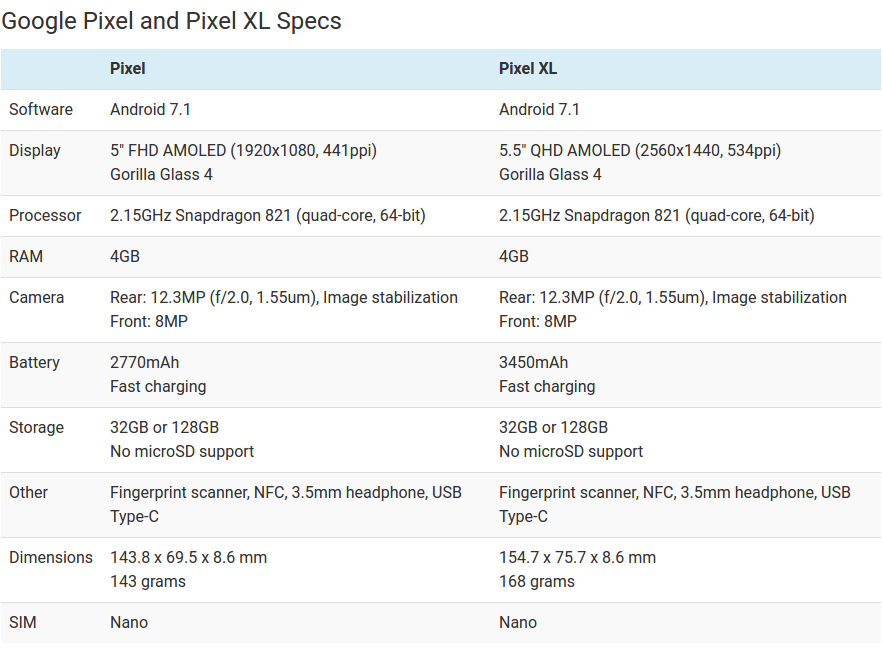Click the "Display" row label
Viewport: 883px width, 650px height.
pyautogui.click(x=35, y=151)
